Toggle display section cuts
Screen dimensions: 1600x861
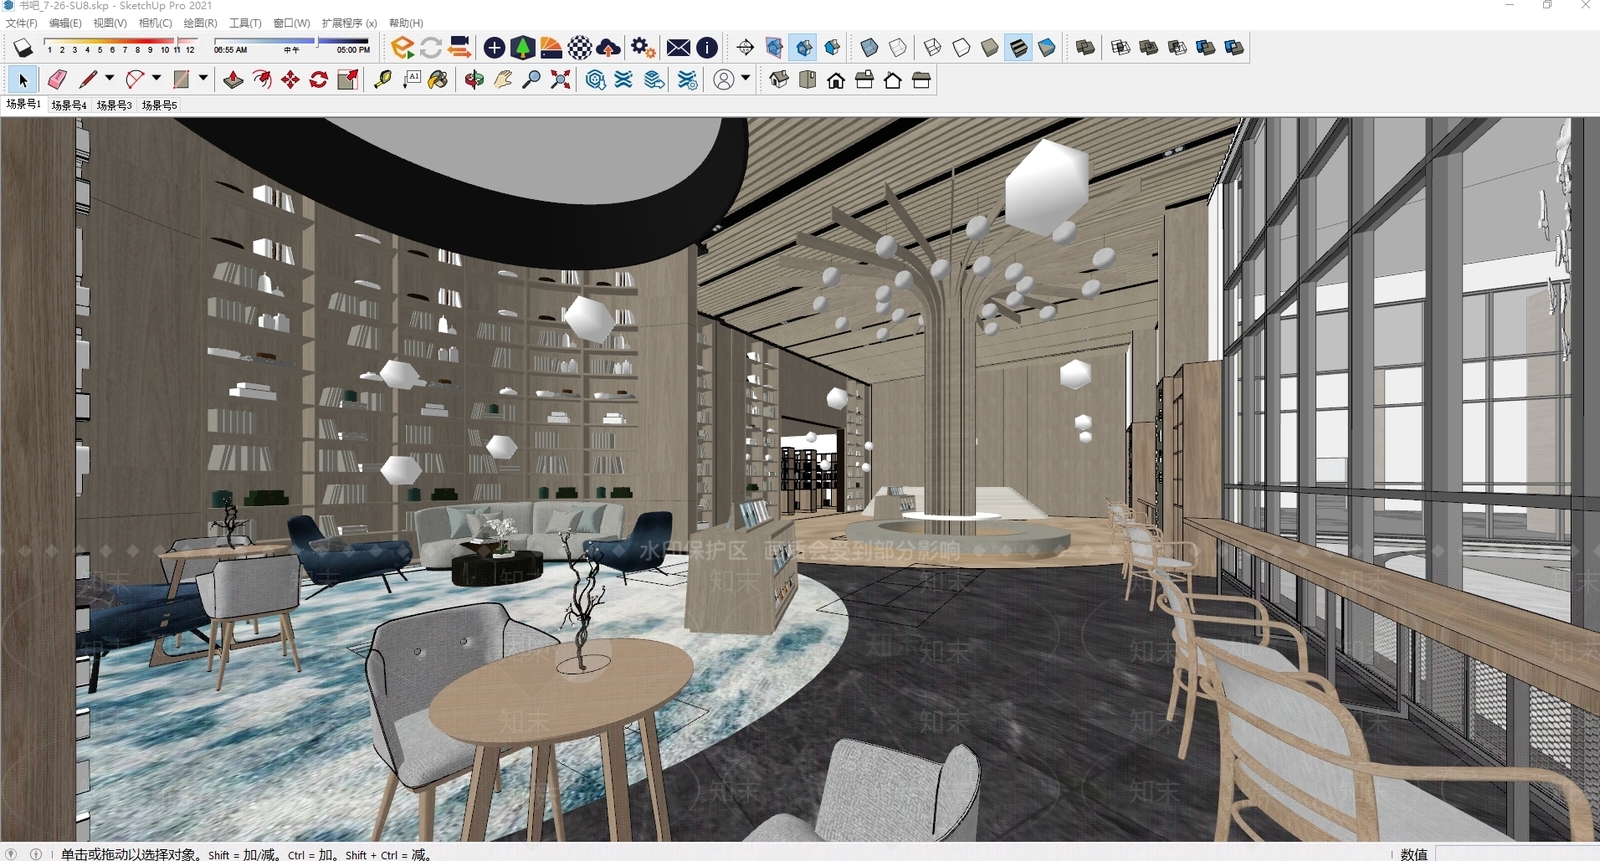pos(803,47)
